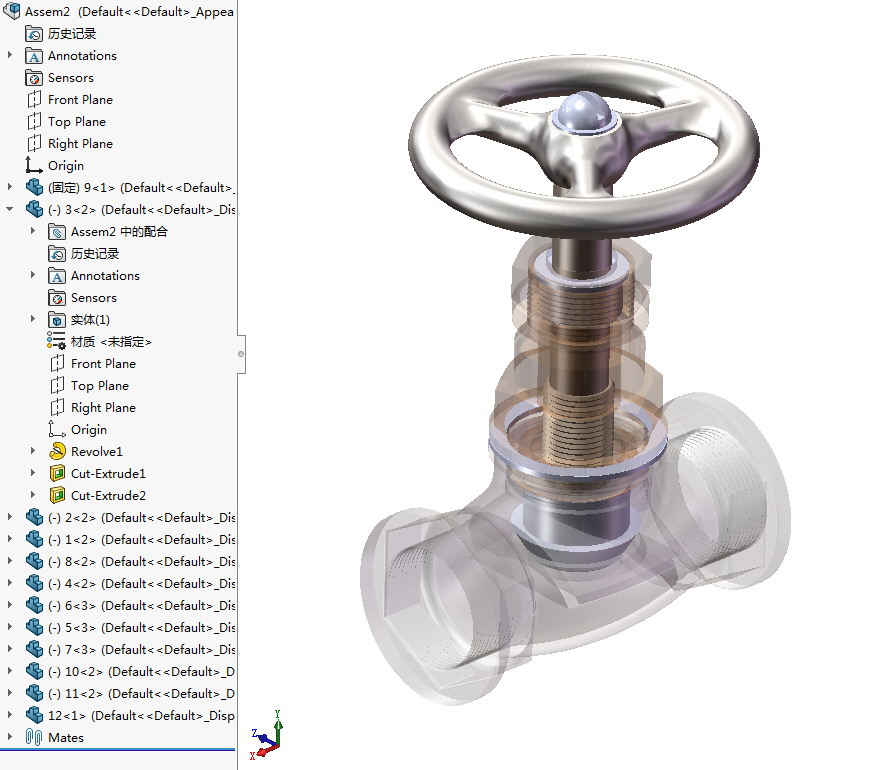Click the '材质 <未指定>' material text
Viewport: 871px width, 770px height.
(111, 342)
